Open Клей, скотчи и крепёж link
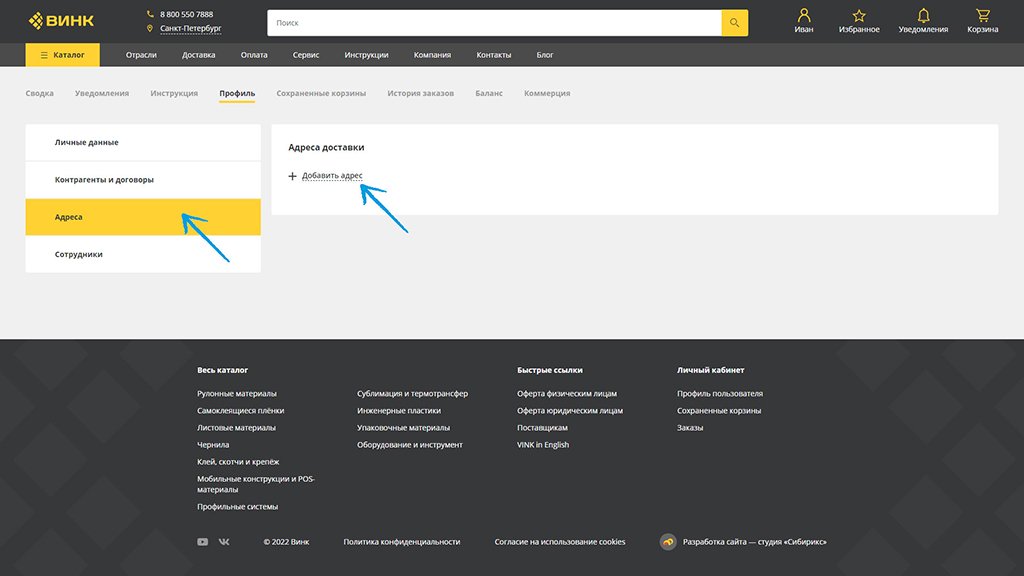The height and width of the screenshot is (576, 1024). pos(238,461)
